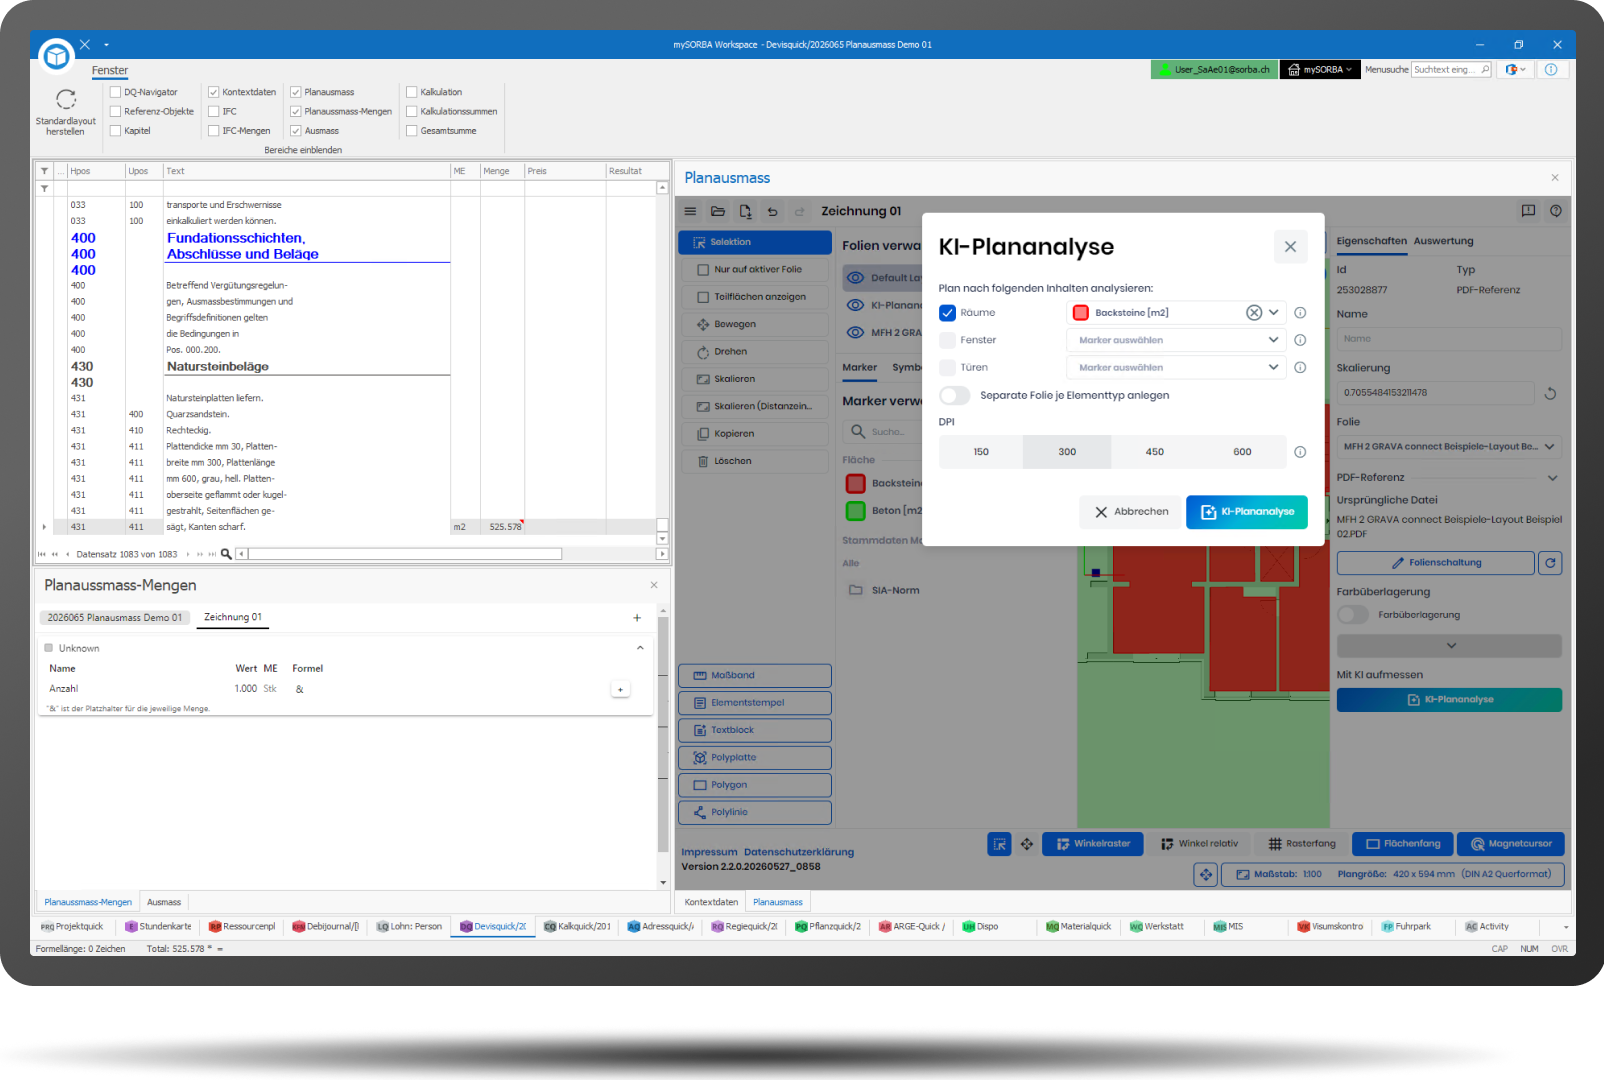The width and height of the screenshot is (1604, 1080).
Task: Open the Datenschutzerklärung link
Action: pyautogui.click(x=799, y=852)
